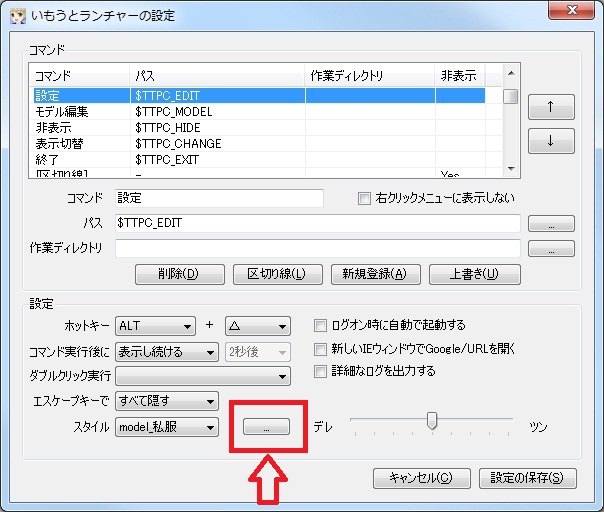Open the 表示し続ける dropdown
Screen dimensions: 604x512
pyautogui.click(x=167, y=352)
